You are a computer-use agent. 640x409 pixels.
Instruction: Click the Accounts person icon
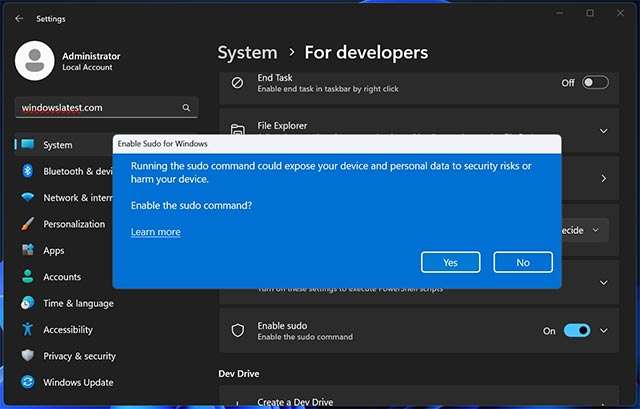tap(28, 276)
